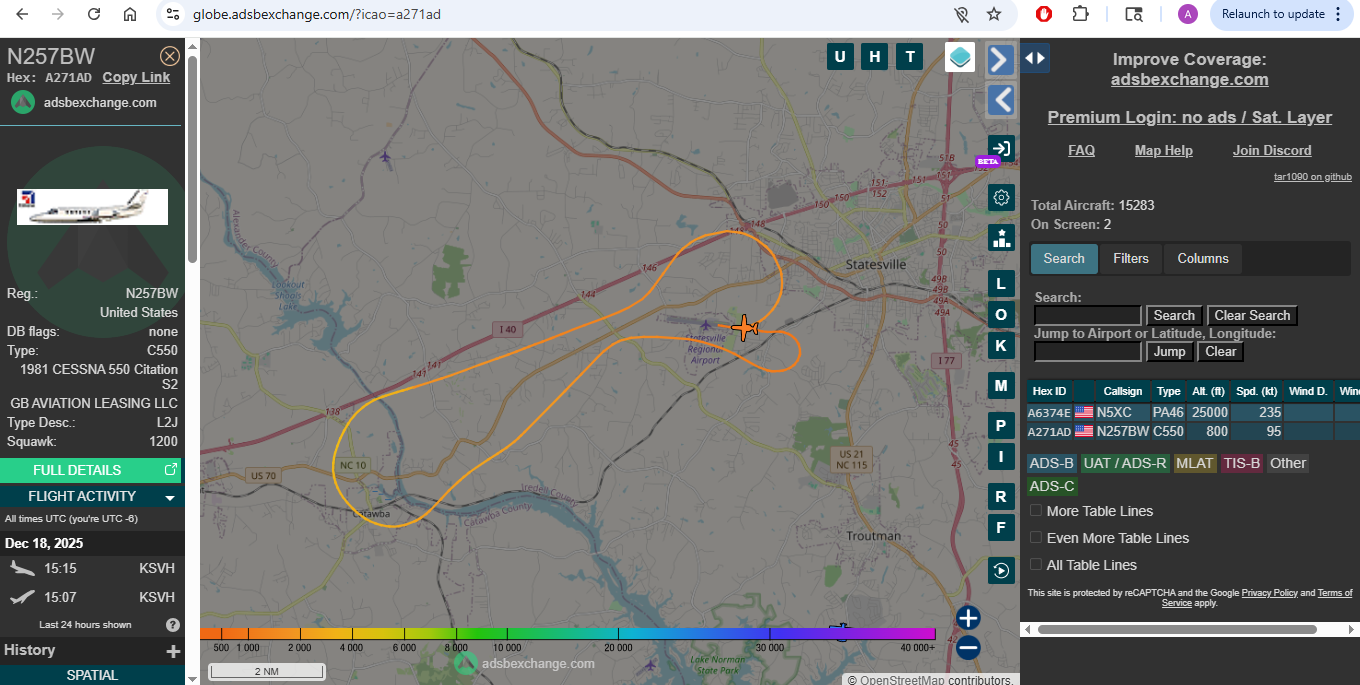
Task: Toggle the R map option button
Action: pos(1001,497)
